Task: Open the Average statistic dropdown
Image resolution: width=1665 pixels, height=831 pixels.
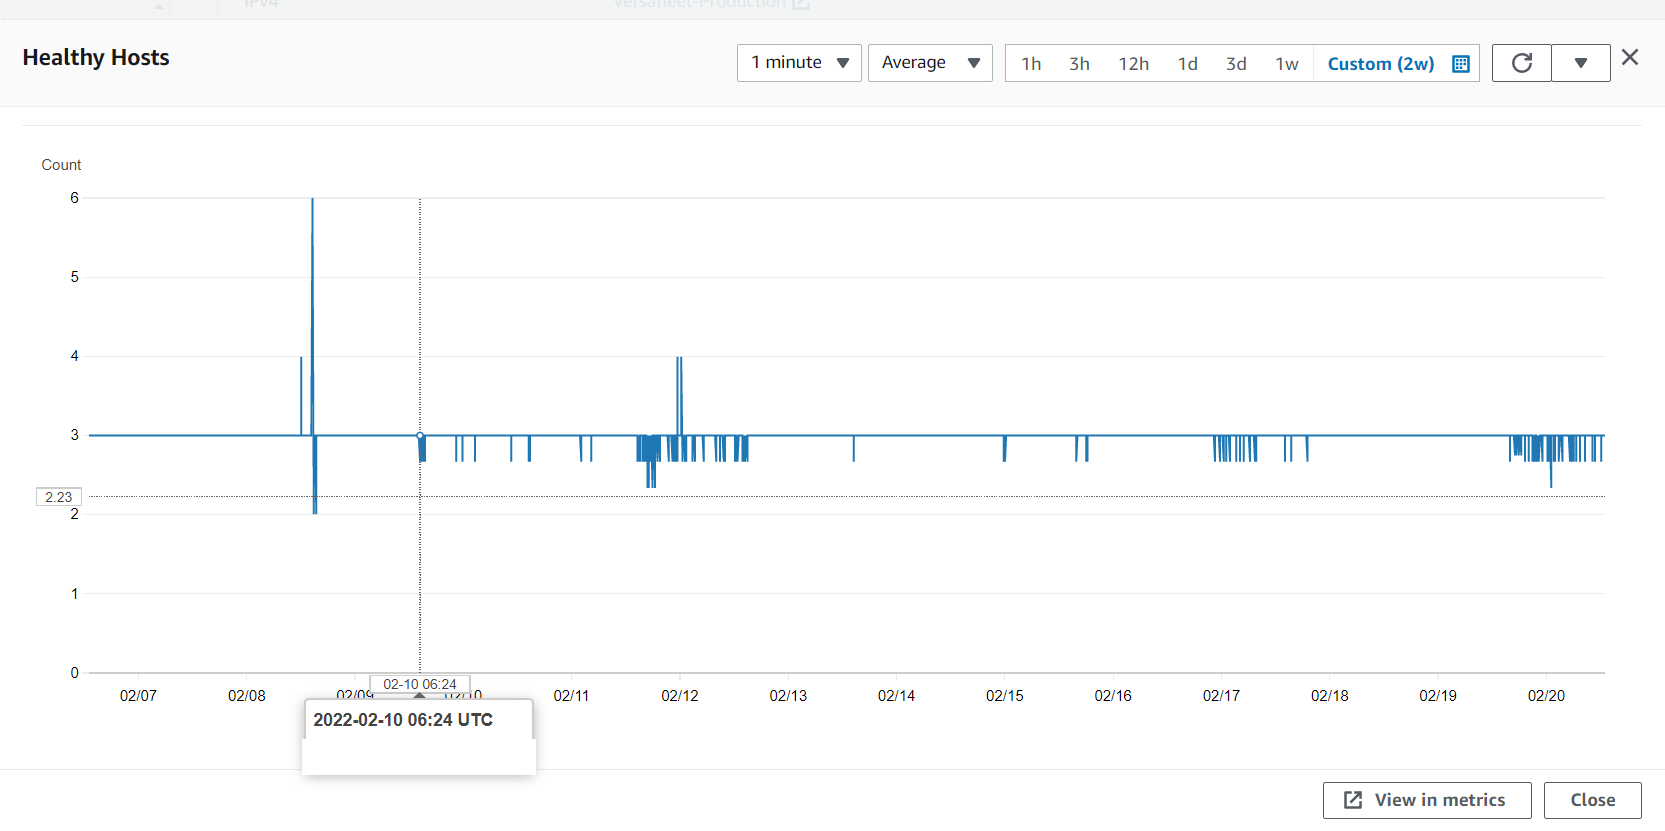Action: pyautogui.click(x=930, y=63)
